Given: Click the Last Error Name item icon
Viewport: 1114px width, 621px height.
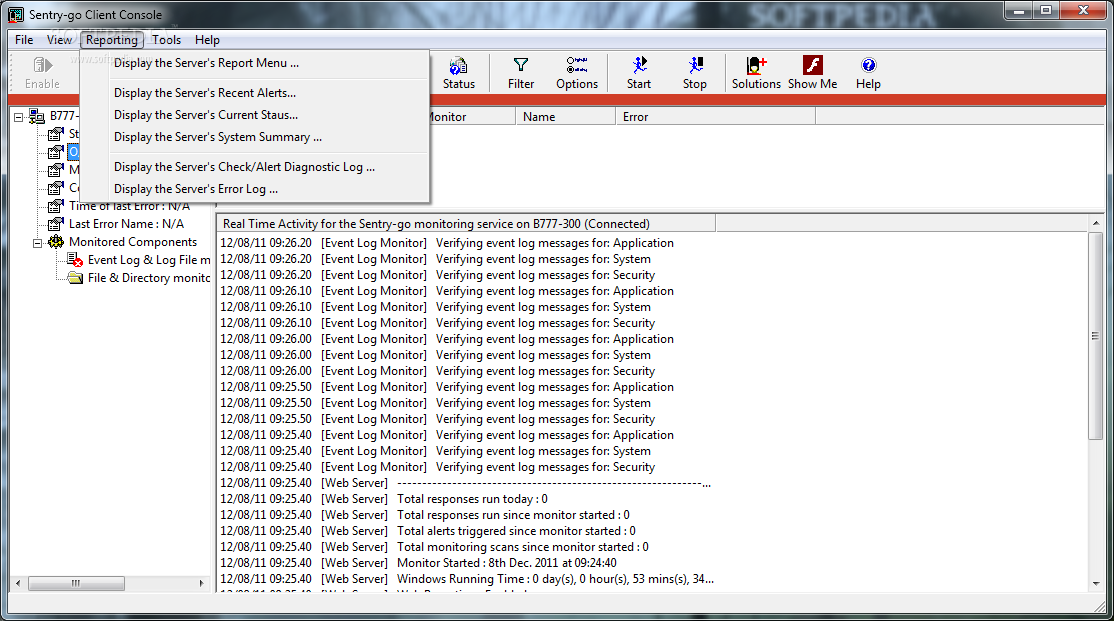Looking at the screenshot, I should (x=55, y=224).
